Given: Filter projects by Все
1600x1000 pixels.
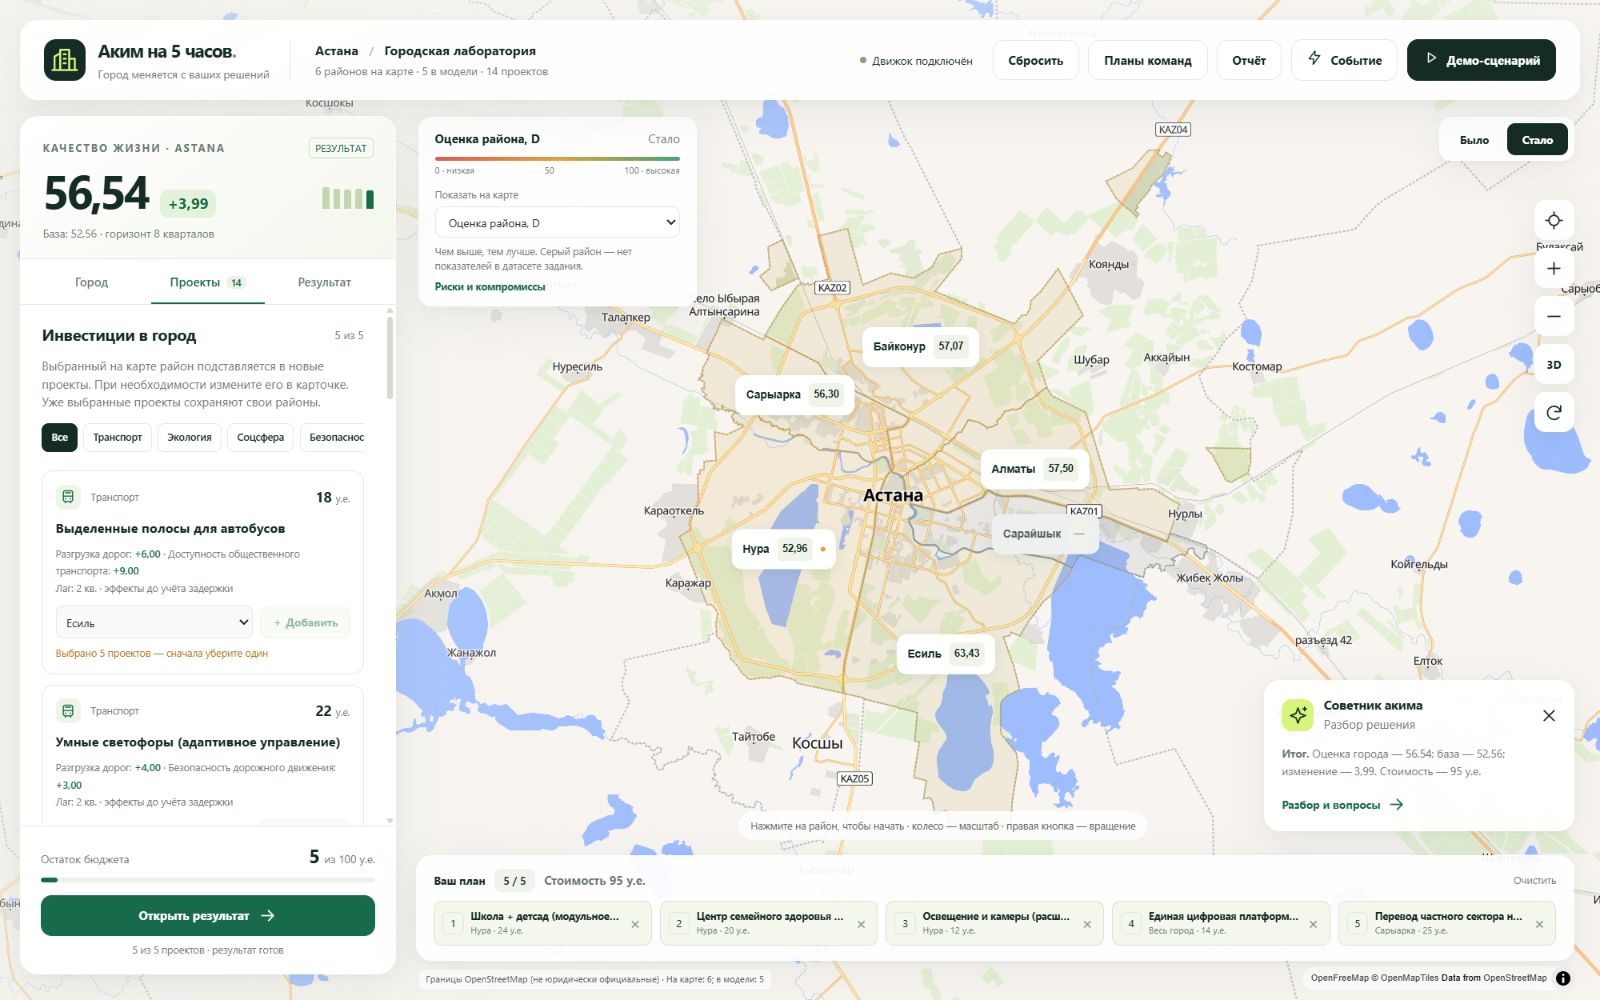Looking at the screenshot, I should click(60, 437).
